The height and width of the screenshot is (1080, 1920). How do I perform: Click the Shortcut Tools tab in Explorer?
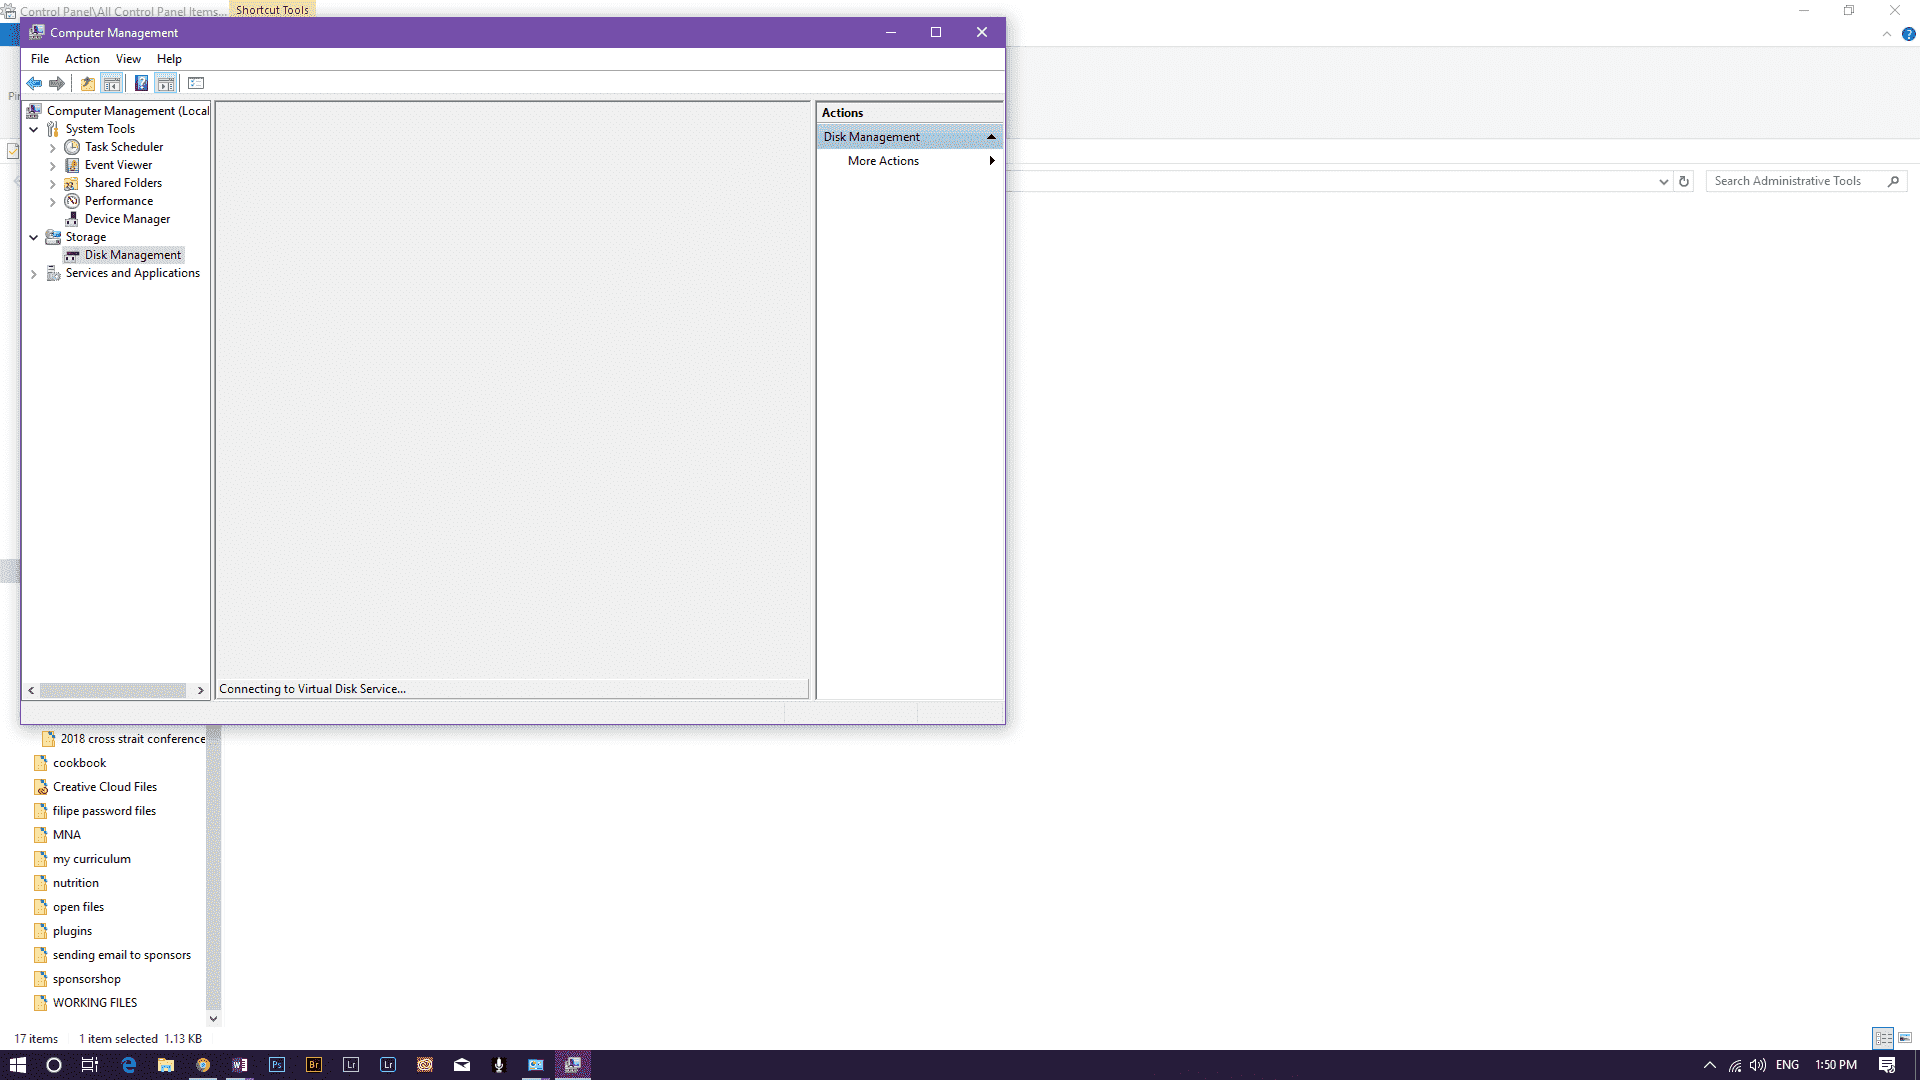pos(272,9)
